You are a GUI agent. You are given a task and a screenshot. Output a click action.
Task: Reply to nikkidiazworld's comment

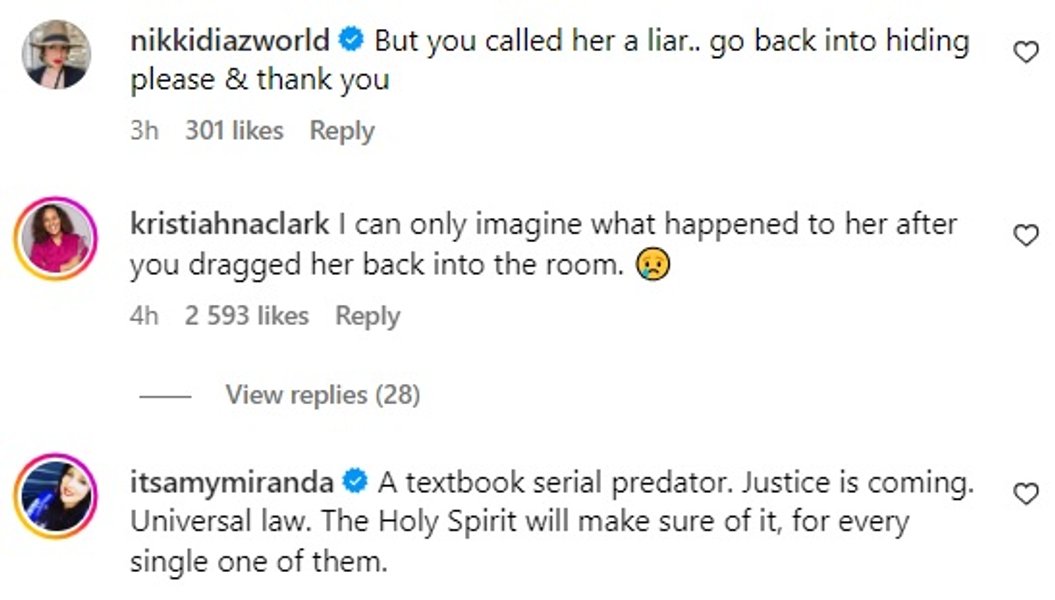pos(342,130)
